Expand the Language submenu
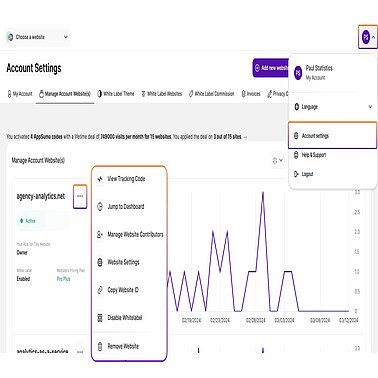This screenshot has height=378, width=378. [333, 107]
